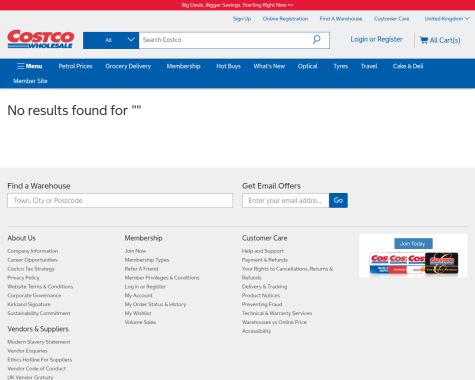Screen dimensions: 475x380
Task: Open Kirkland Signature link
Action: coord(29,304)
